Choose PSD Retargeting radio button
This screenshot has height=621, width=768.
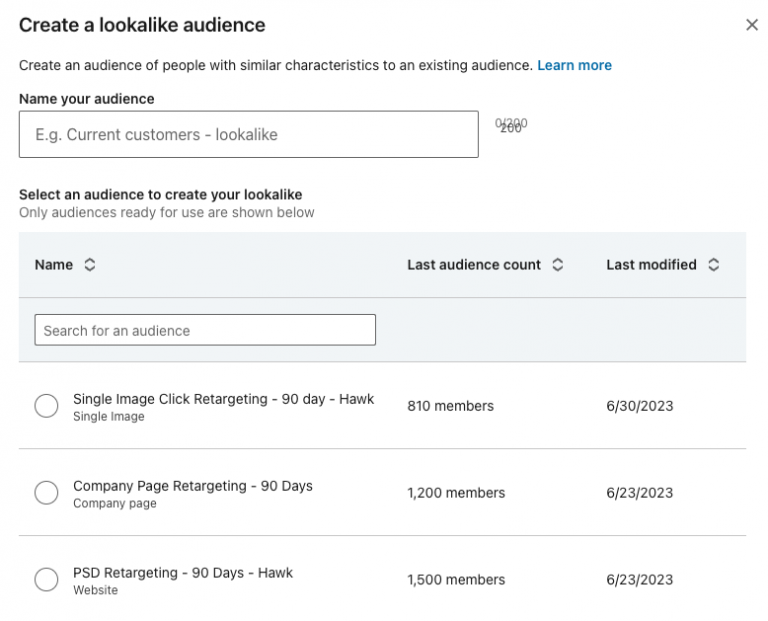coord(46,580)
